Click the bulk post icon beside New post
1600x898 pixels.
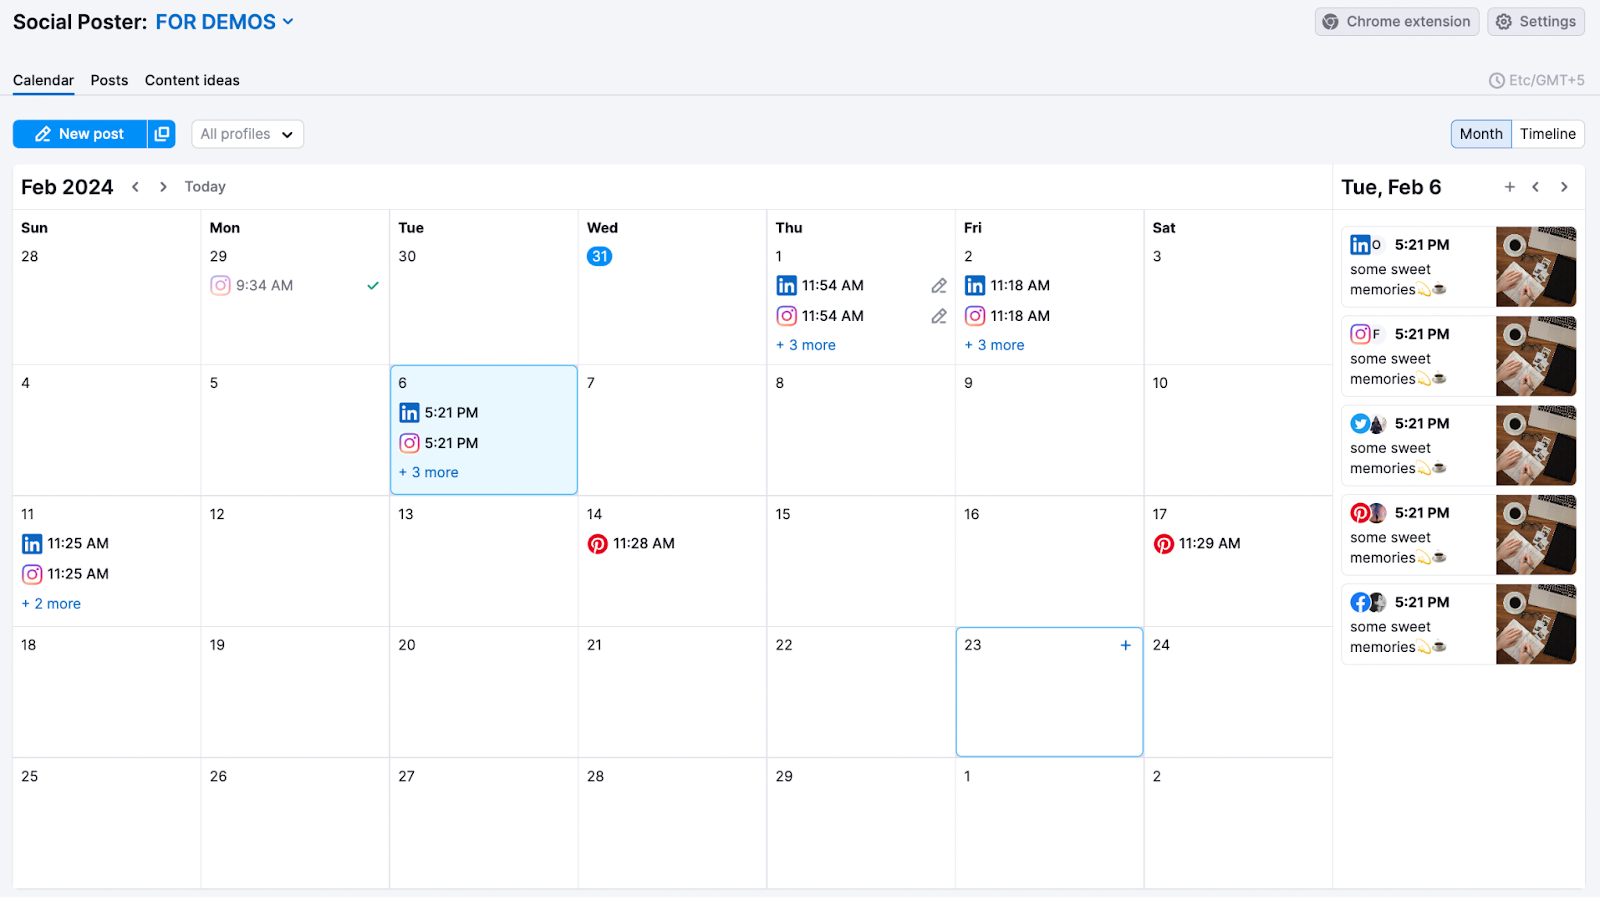tap(162, 134)
